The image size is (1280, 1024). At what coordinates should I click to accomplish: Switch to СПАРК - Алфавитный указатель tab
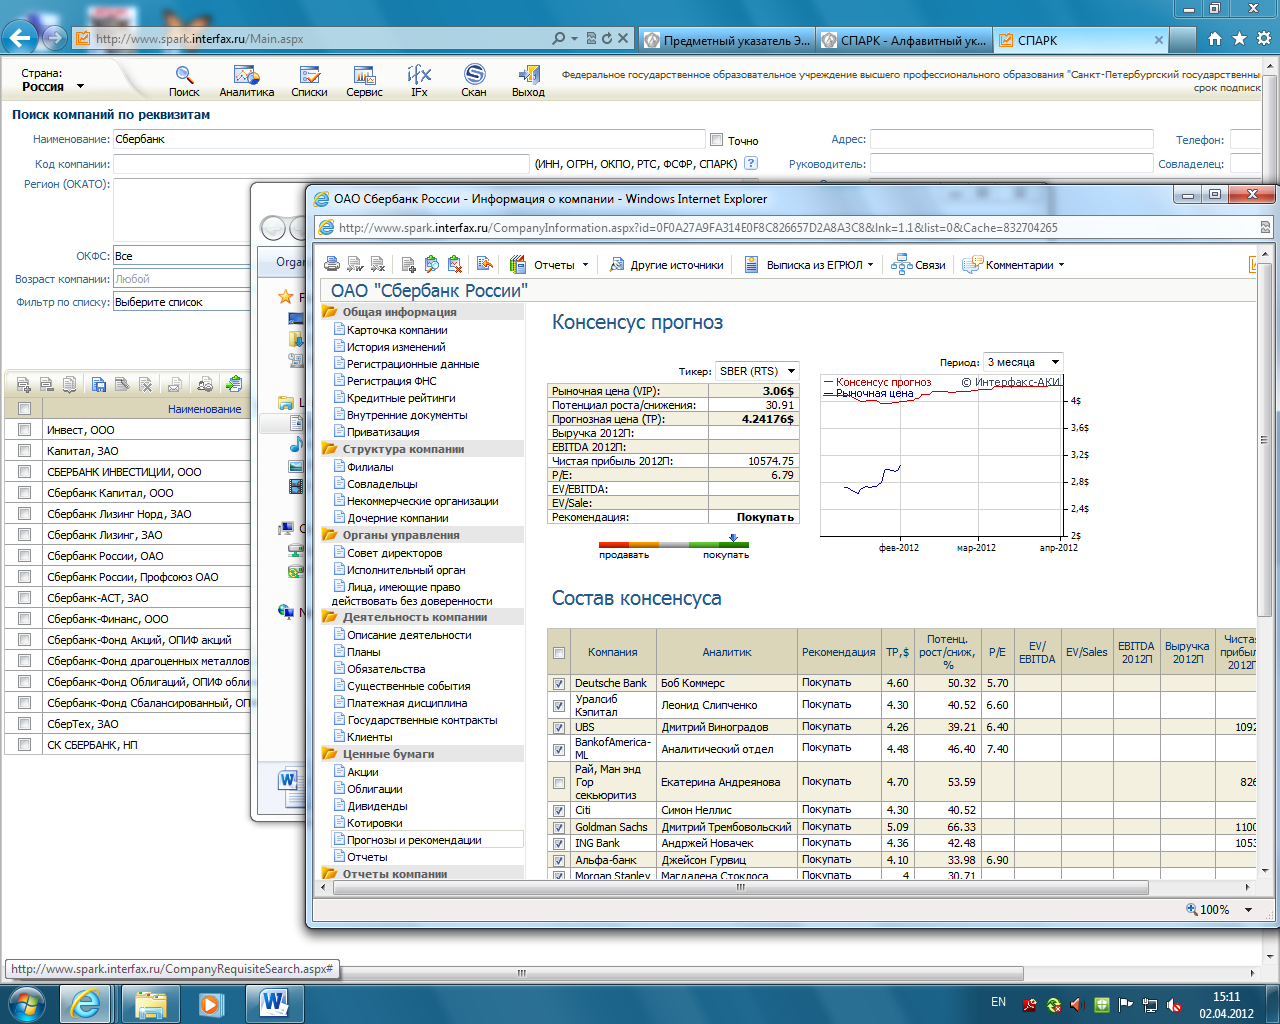click(904, 40)
